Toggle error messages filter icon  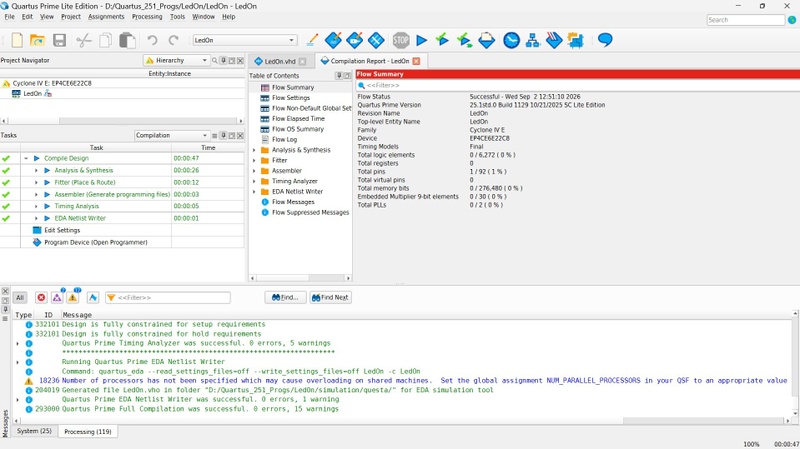pyautogui.click(x=41, y=297)
